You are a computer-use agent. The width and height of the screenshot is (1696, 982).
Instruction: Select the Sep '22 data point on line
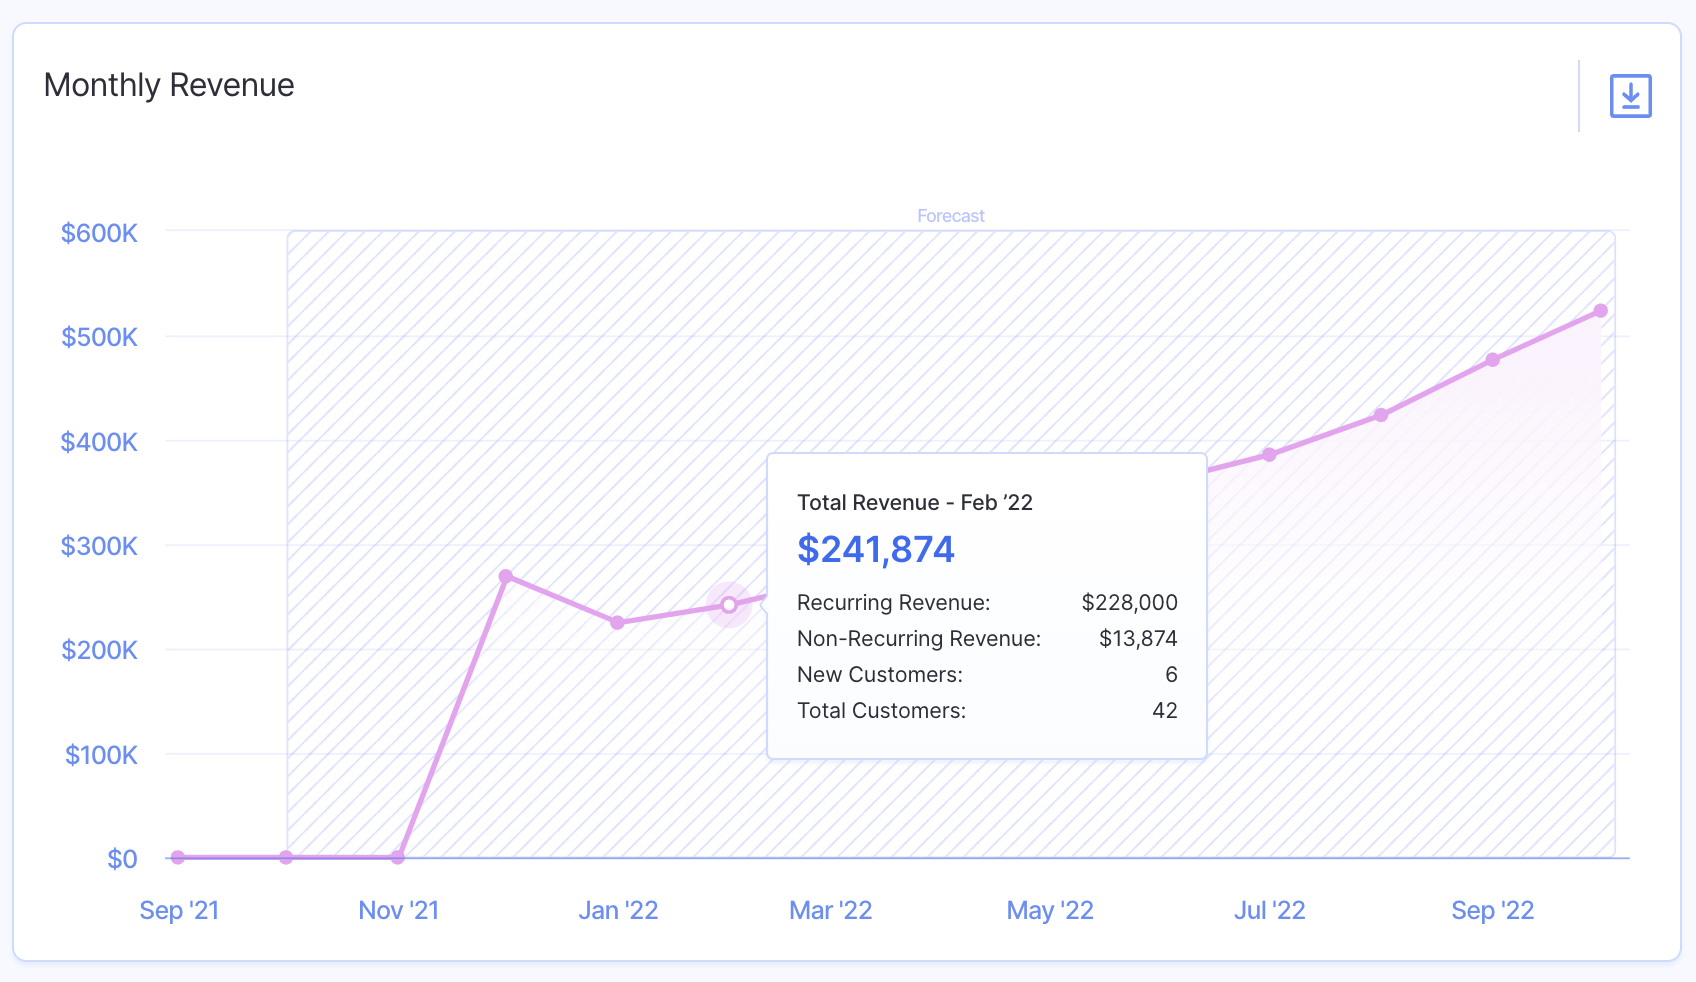tap(1492, 360)
